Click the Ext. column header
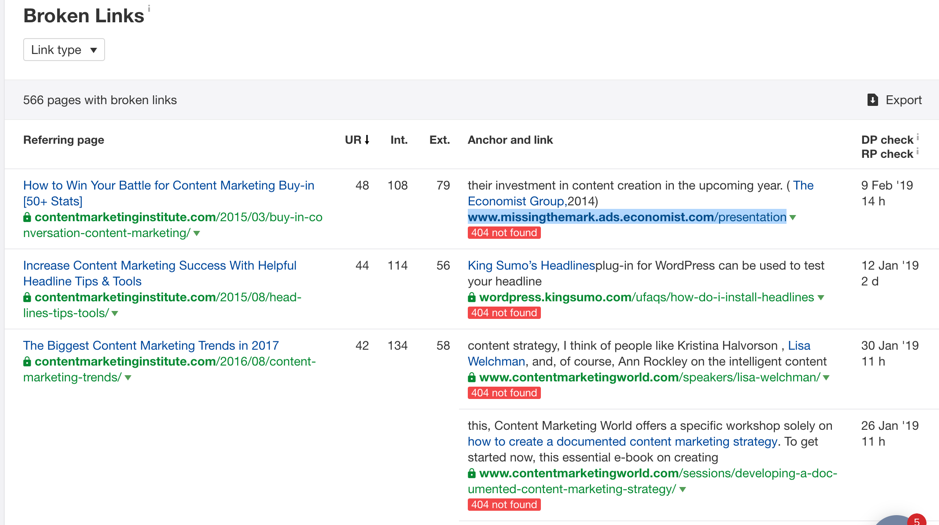 coord(440,140)
